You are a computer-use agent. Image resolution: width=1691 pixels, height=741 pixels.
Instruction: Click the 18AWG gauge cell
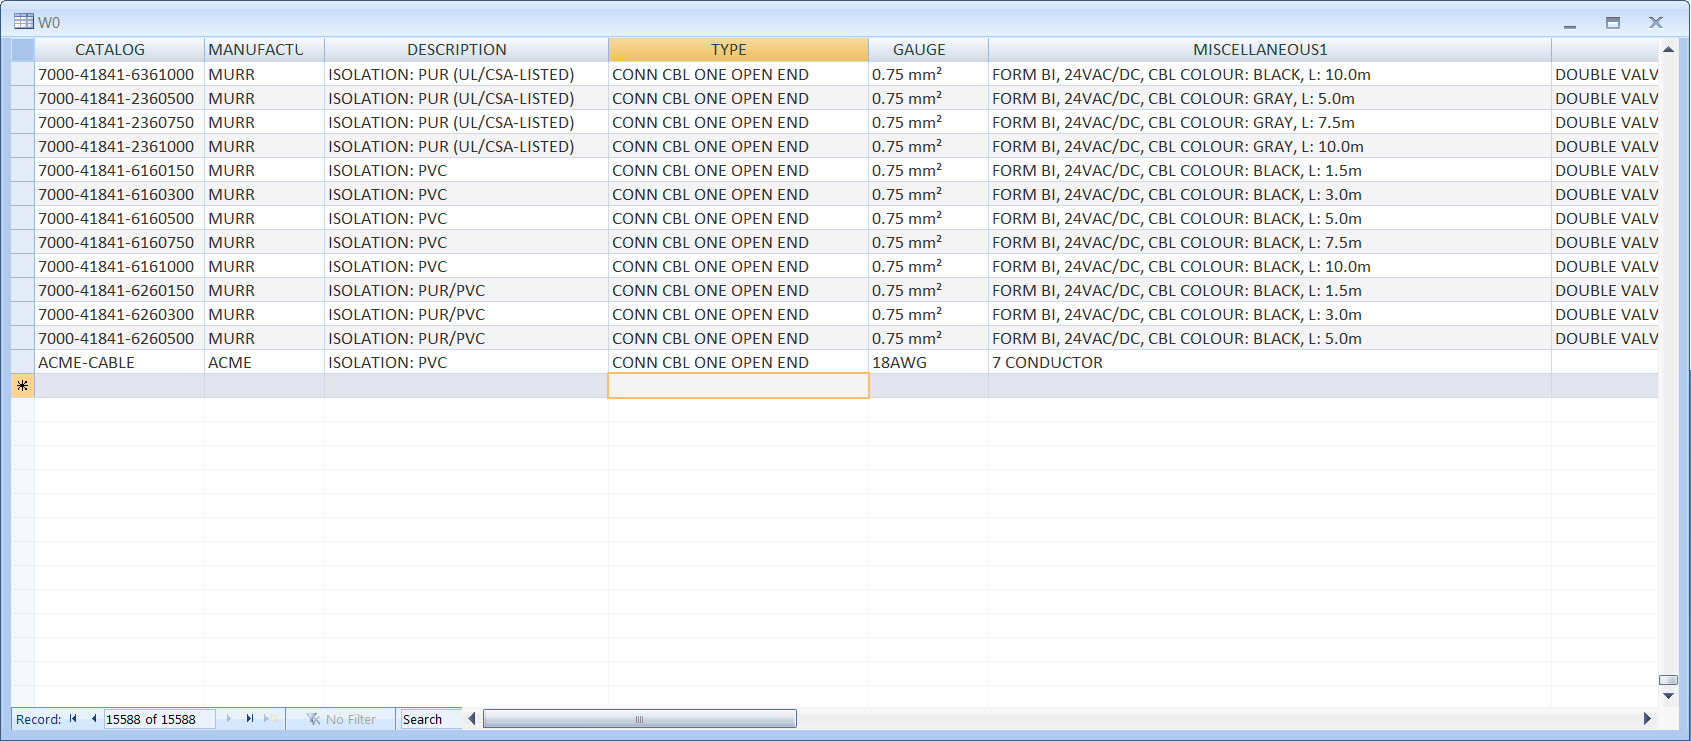pos(928,362)
